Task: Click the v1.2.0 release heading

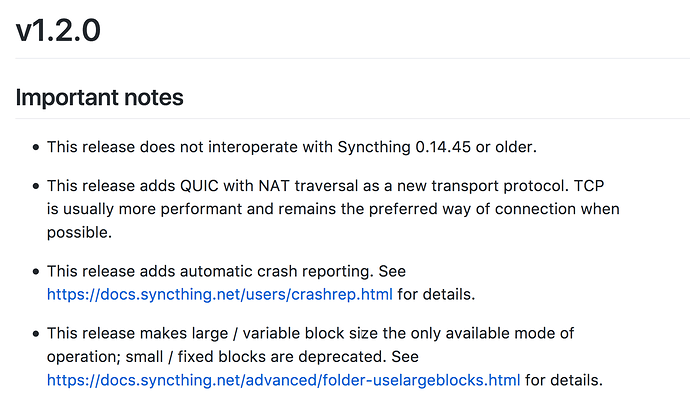Action: click(58, 31)
